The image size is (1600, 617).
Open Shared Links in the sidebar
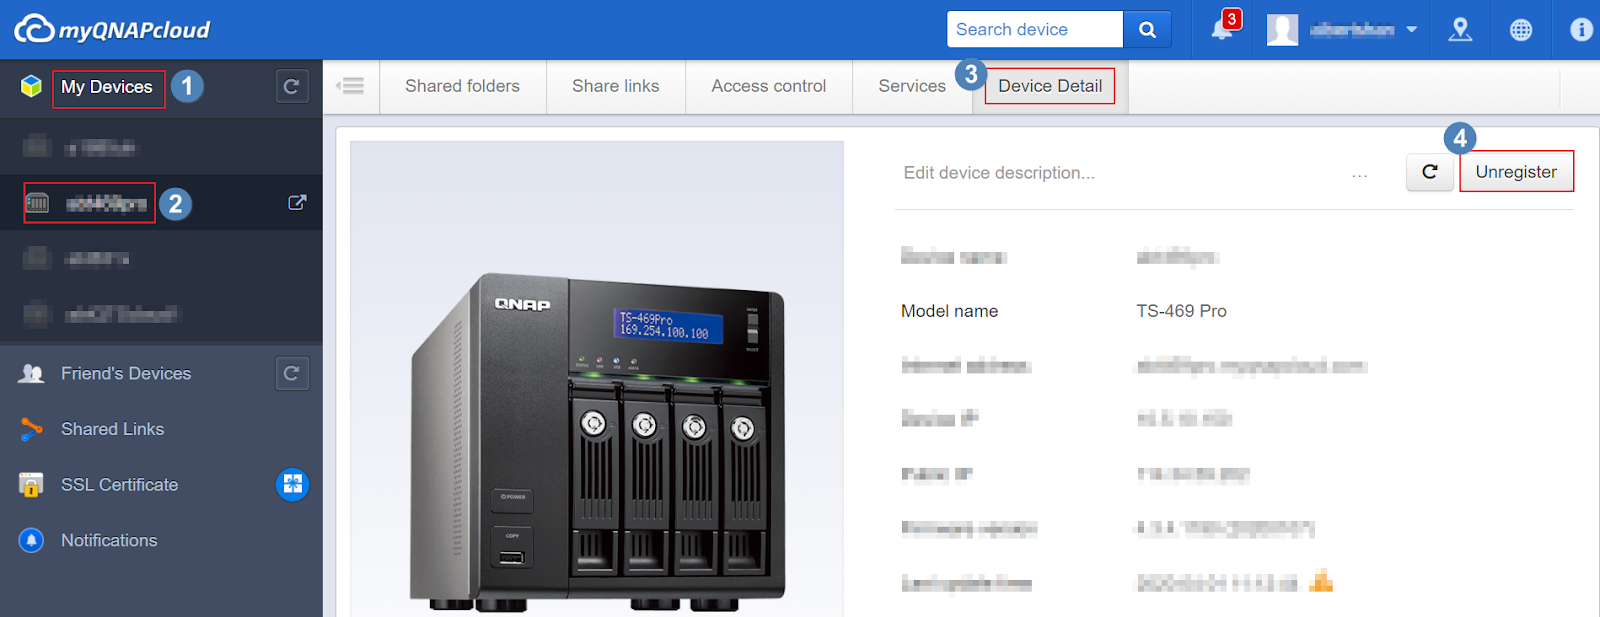(x=112, y=429)
